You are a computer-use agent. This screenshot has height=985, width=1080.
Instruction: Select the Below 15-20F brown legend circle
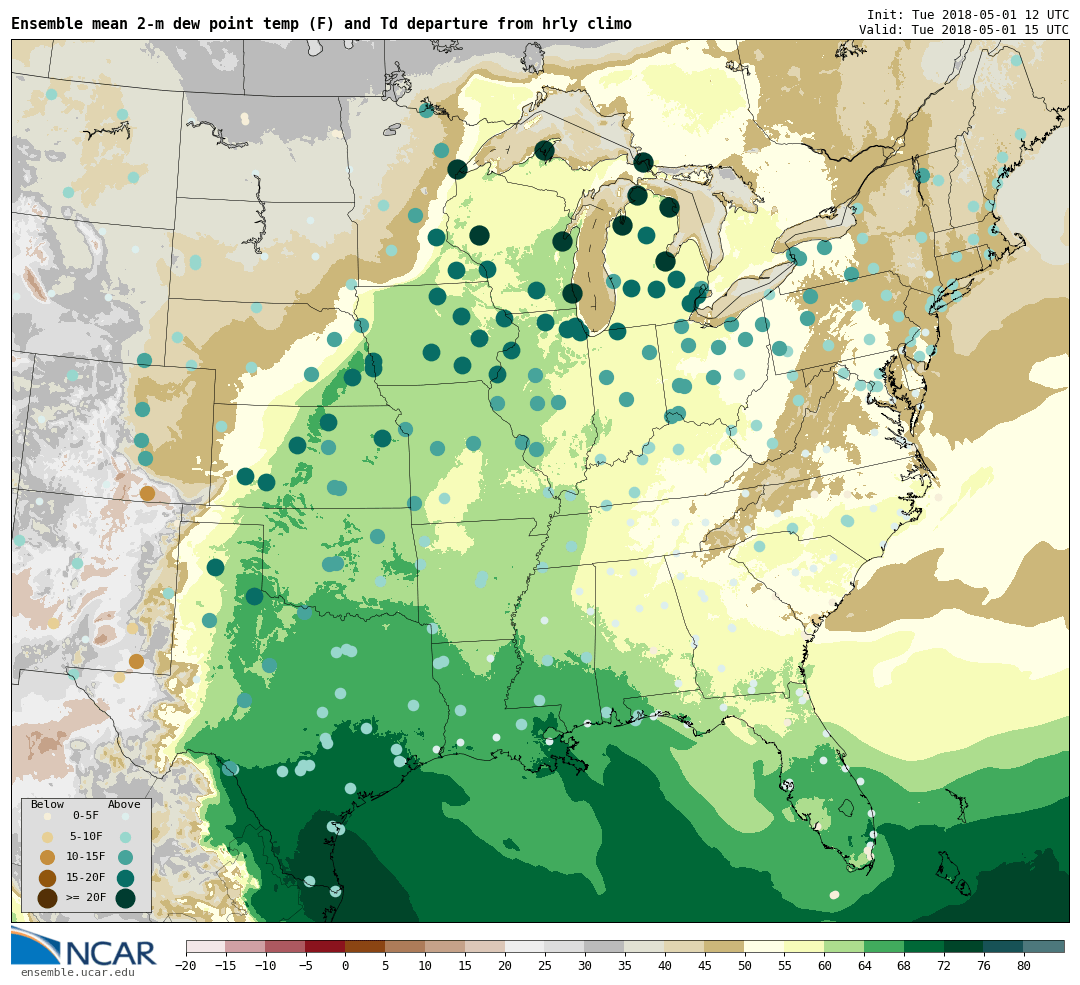(x=48, y=878)
